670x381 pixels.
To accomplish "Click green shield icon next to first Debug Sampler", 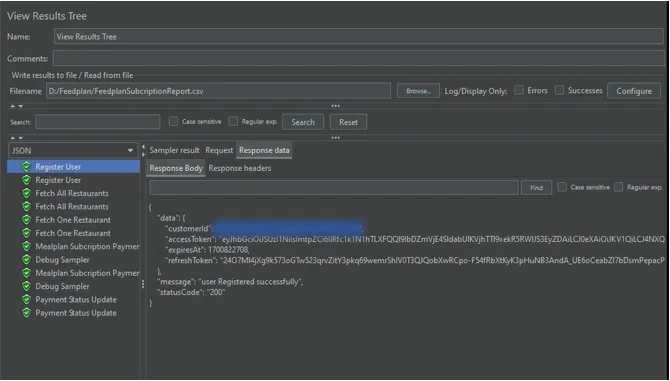I will pyautogui.click(x=26, y=260).
